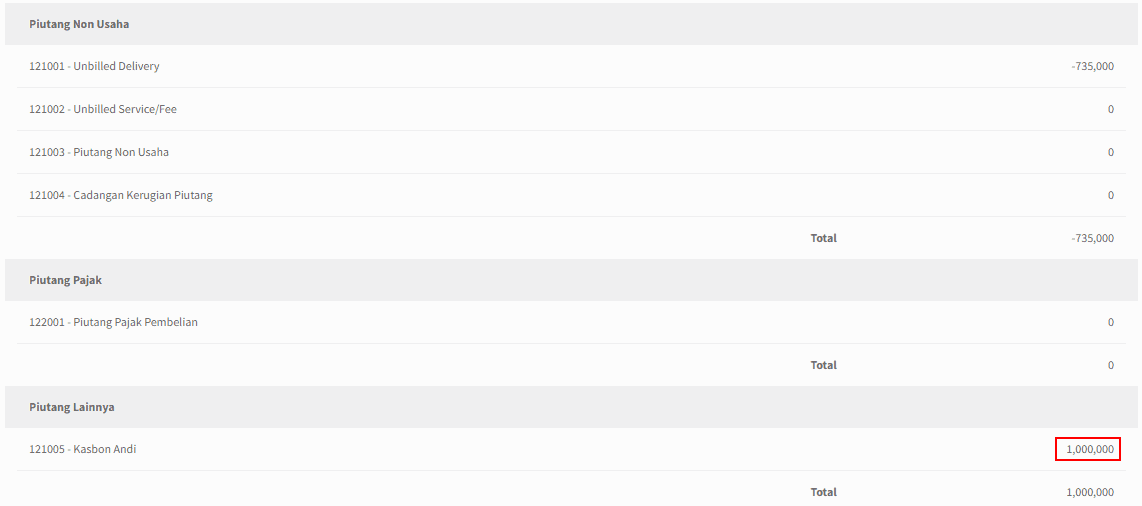Click the Piutang Non Usaha Total -735,000 value
Image resolution: width=1142 pixels, height=506 pixels.
click(1092, 238)
